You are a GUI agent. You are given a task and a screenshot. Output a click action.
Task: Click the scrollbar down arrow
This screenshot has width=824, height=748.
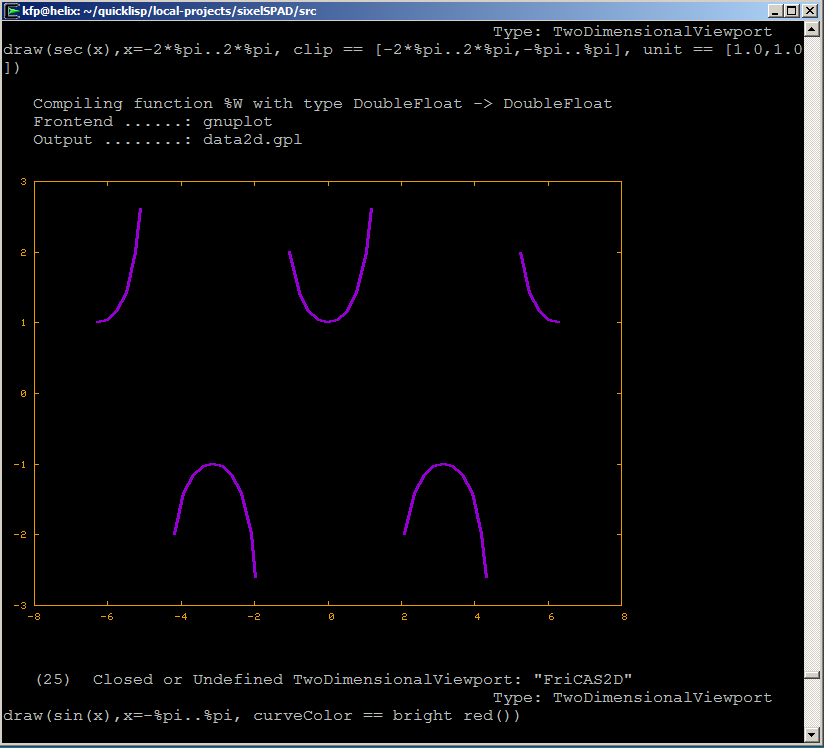tap(812, 736)
